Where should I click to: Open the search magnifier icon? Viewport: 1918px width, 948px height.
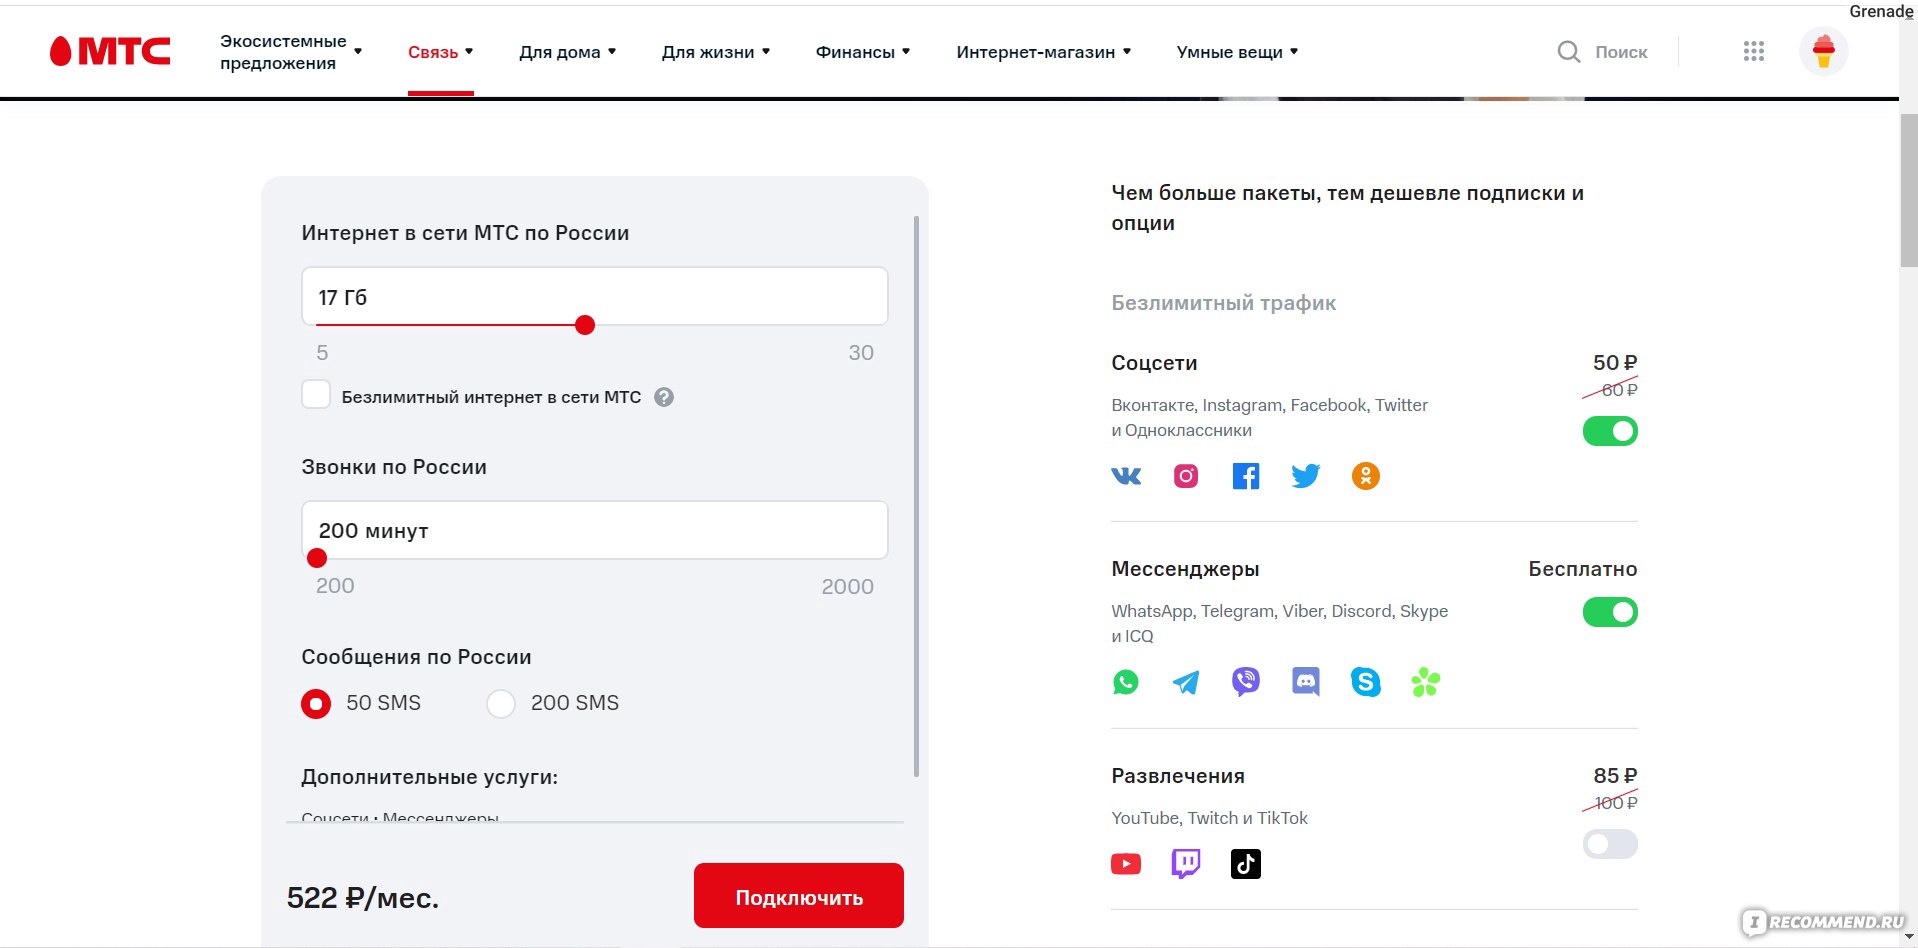click(x=1569, y=52)
